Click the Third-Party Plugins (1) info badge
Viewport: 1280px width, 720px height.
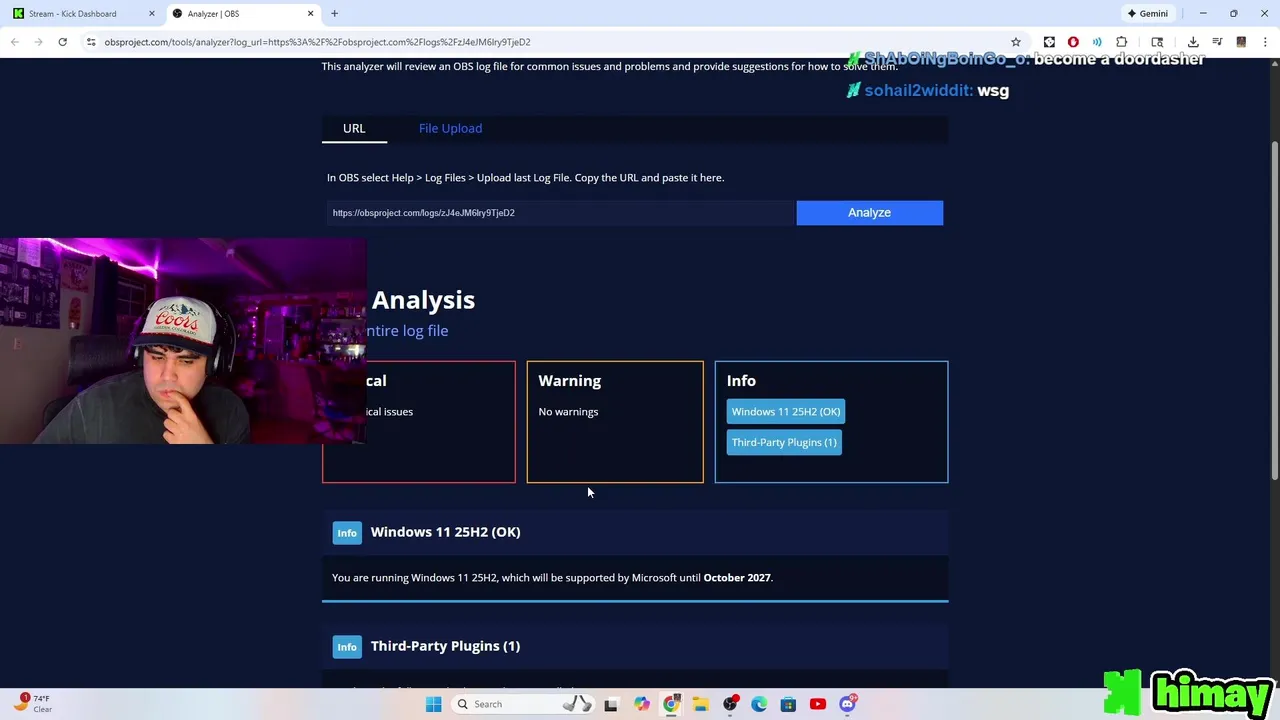(783, 442)
